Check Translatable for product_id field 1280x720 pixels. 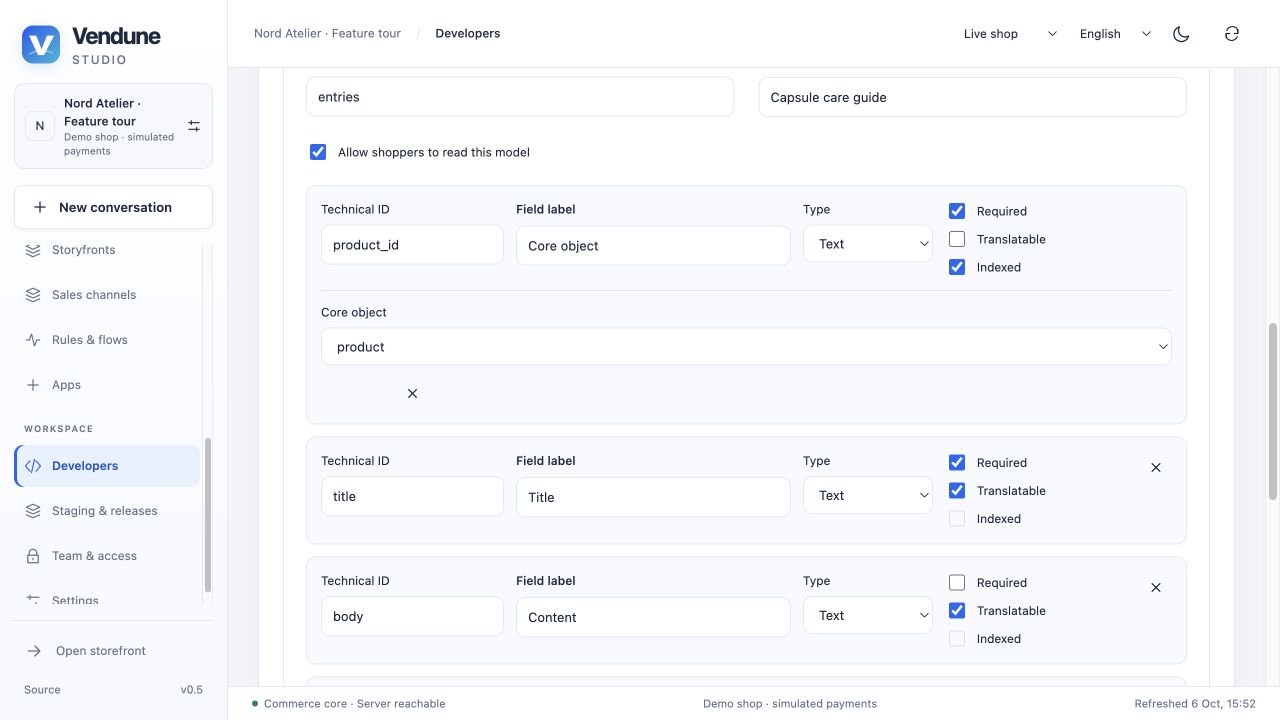(957, 239)
